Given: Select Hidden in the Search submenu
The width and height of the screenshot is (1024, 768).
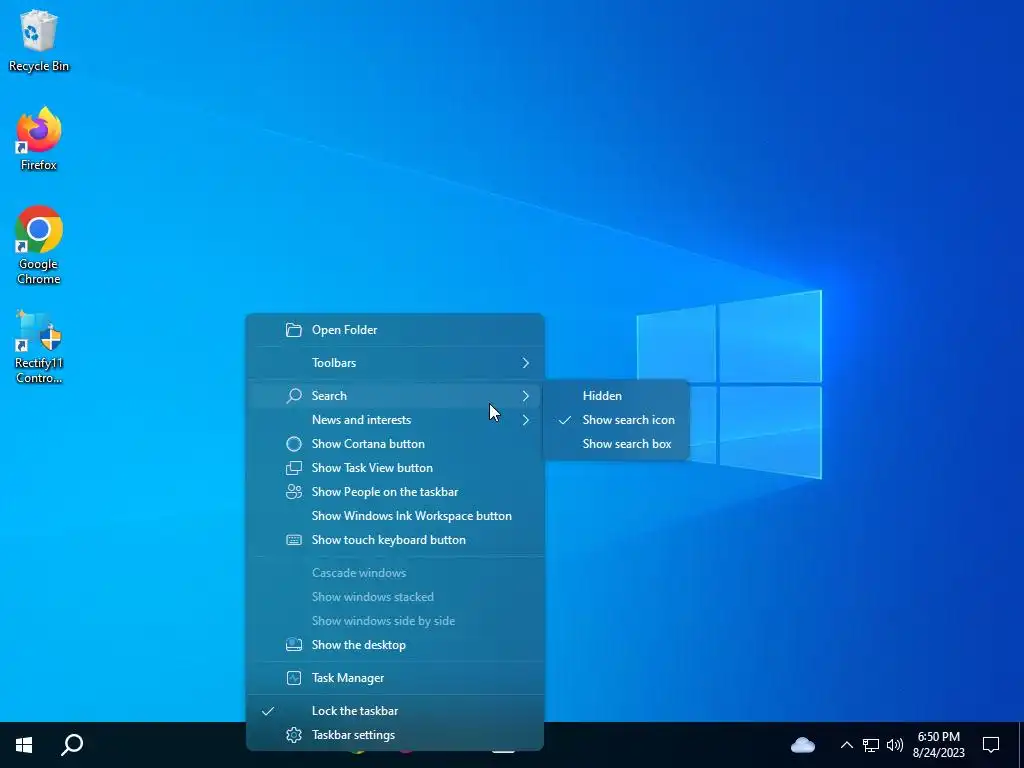Looking at the screenshot, I should click(x=616, y=396).
